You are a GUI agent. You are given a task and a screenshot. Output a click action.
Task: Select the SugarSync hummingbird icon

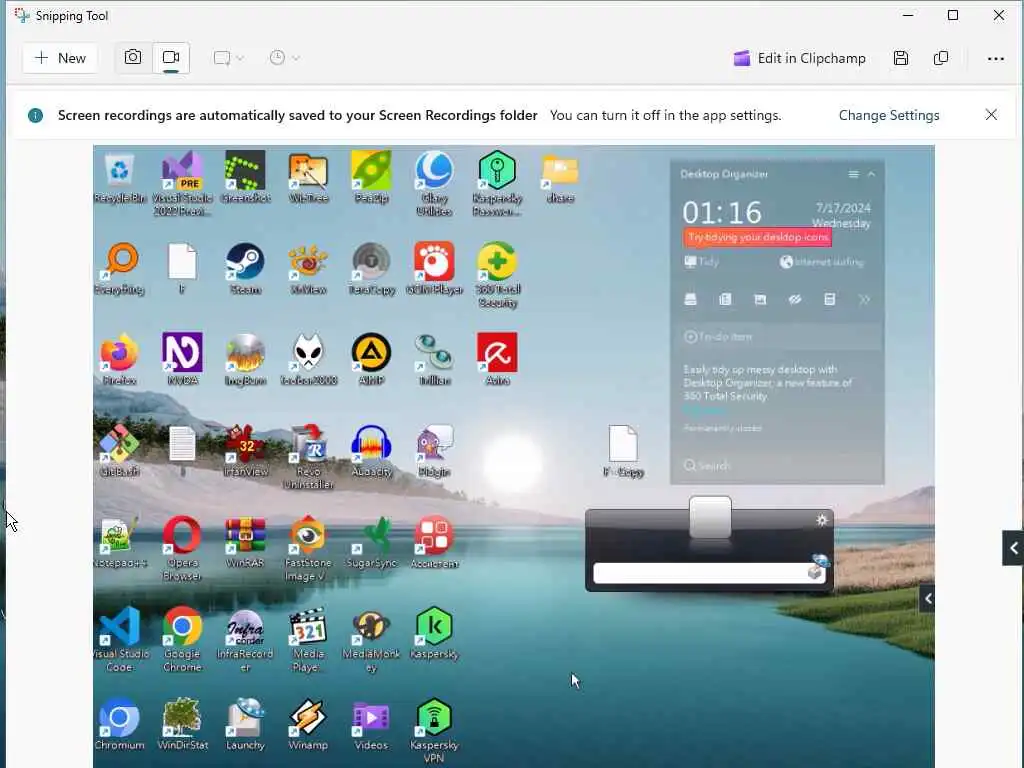point(371,542)
